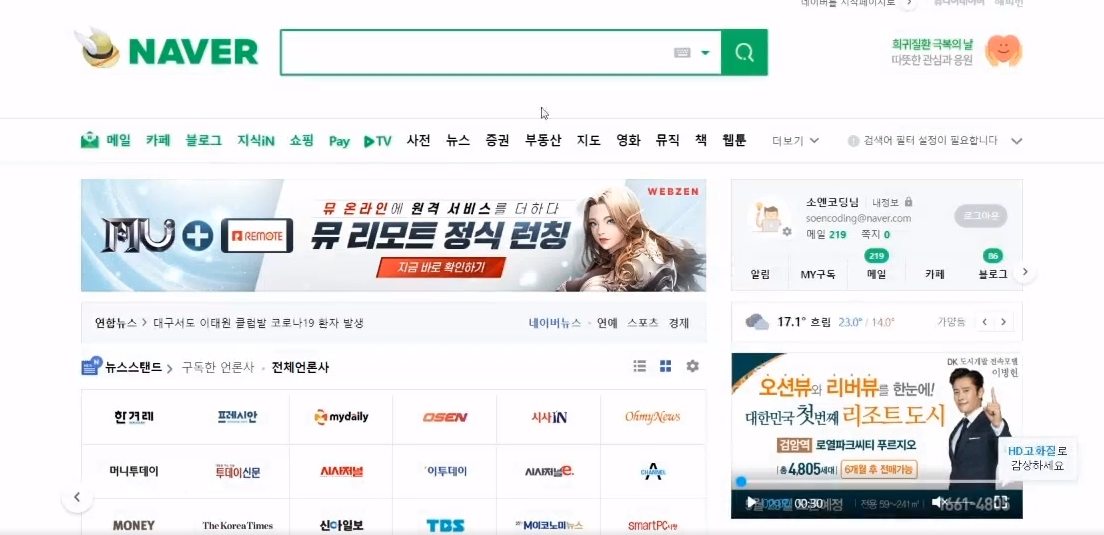Show next profile tabs with right arrow

[x=1025, y=272]
